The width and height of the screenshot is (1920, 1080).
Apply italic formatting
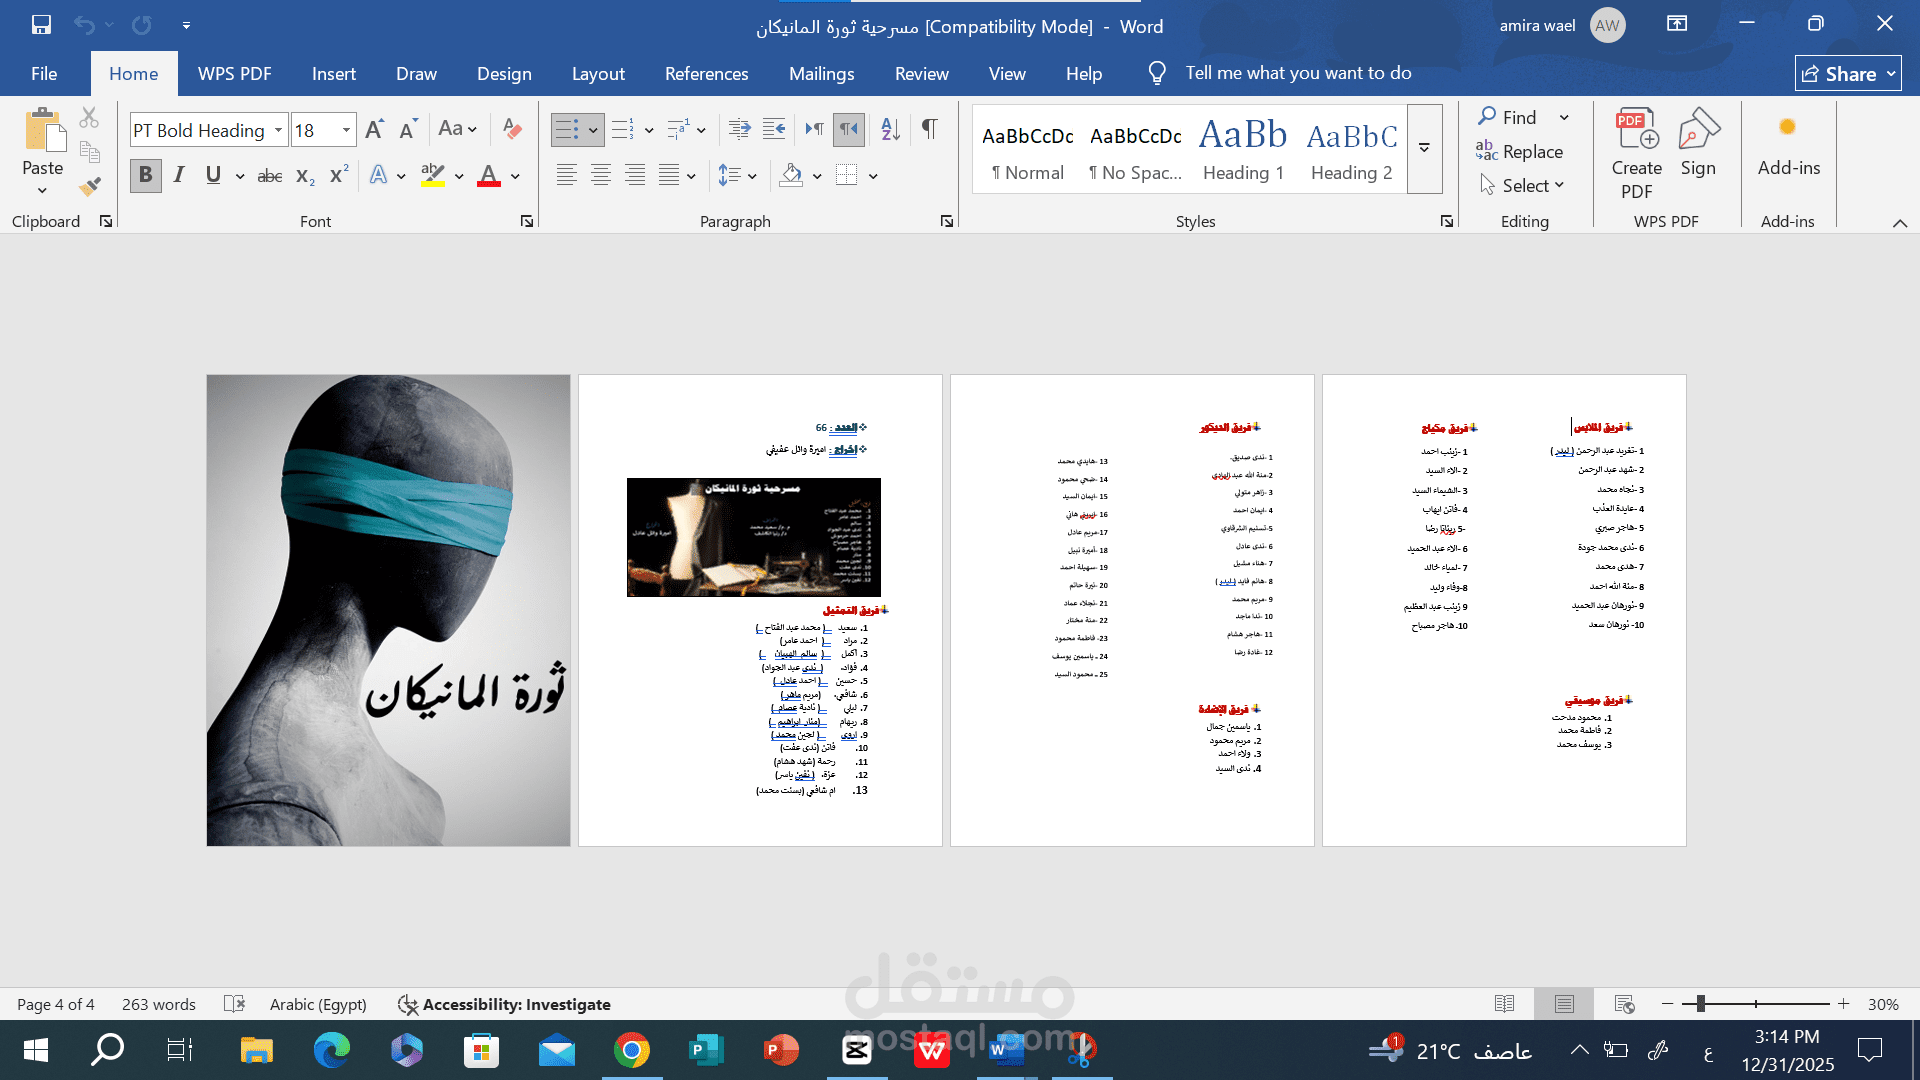tap(178, 175)
